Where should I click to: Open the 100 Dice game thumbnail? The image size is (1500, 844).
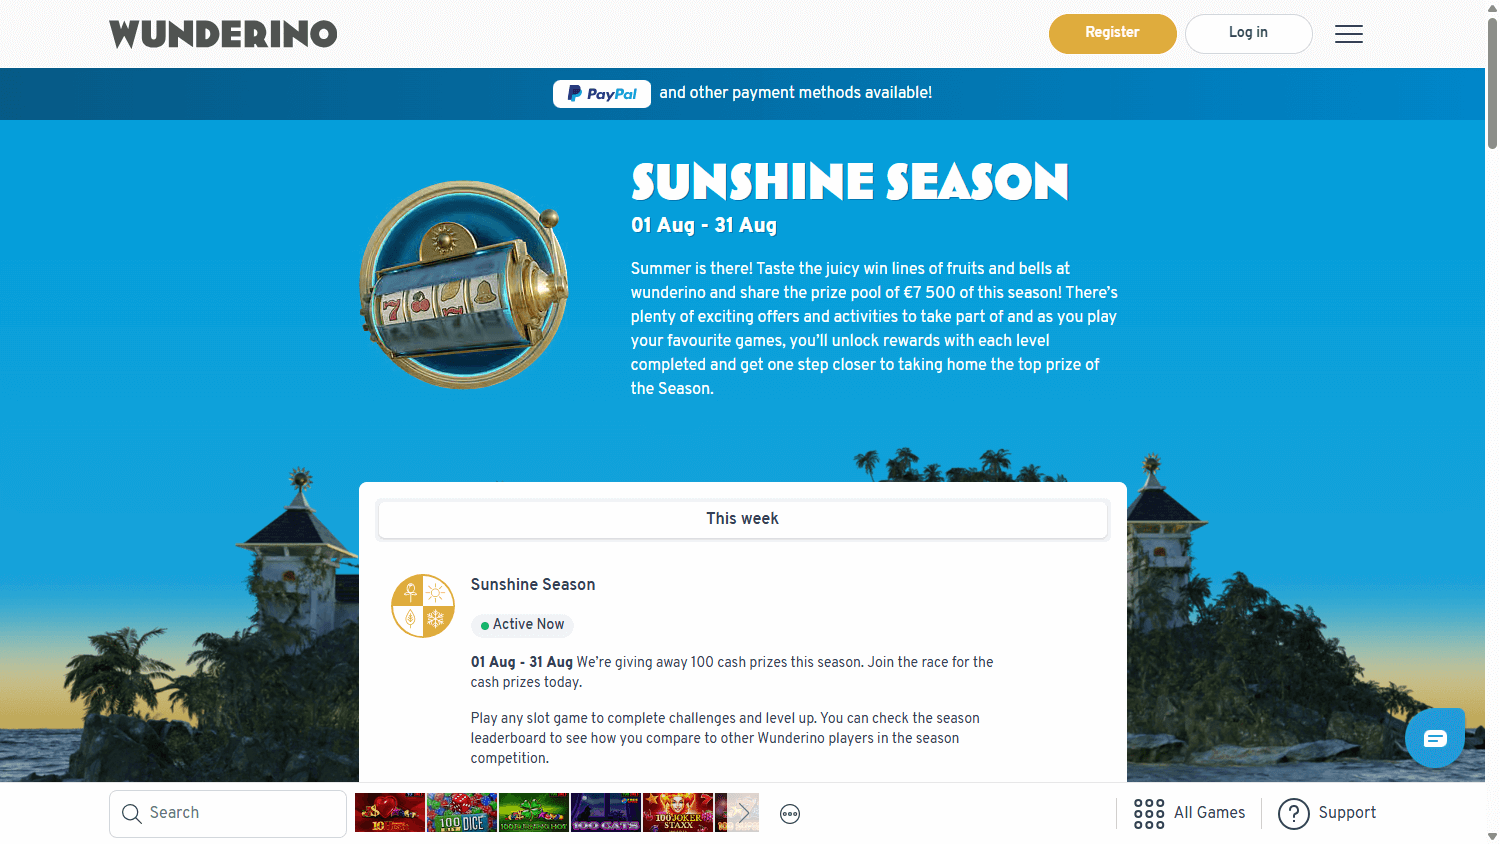[x=461, y=813]
